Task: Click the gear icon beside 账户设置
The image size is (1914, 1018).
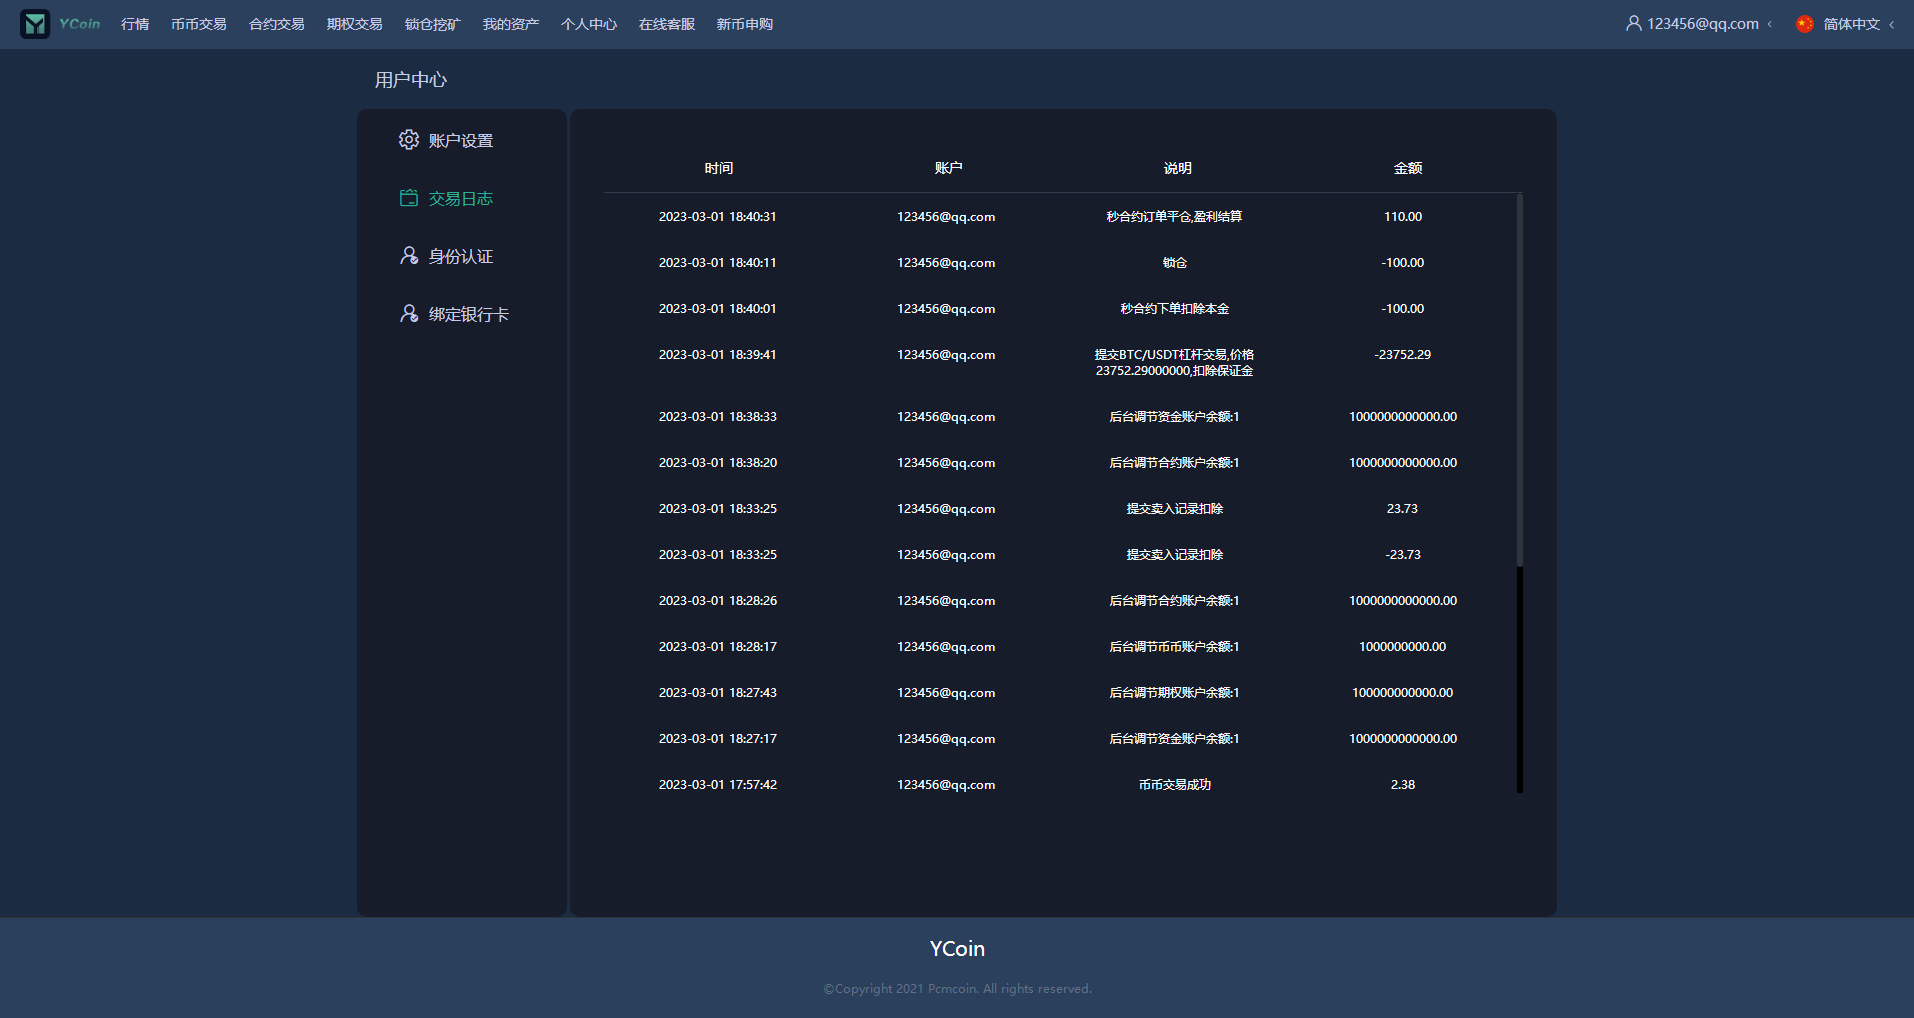Action: pyautogui.click(x=408, y=140)
